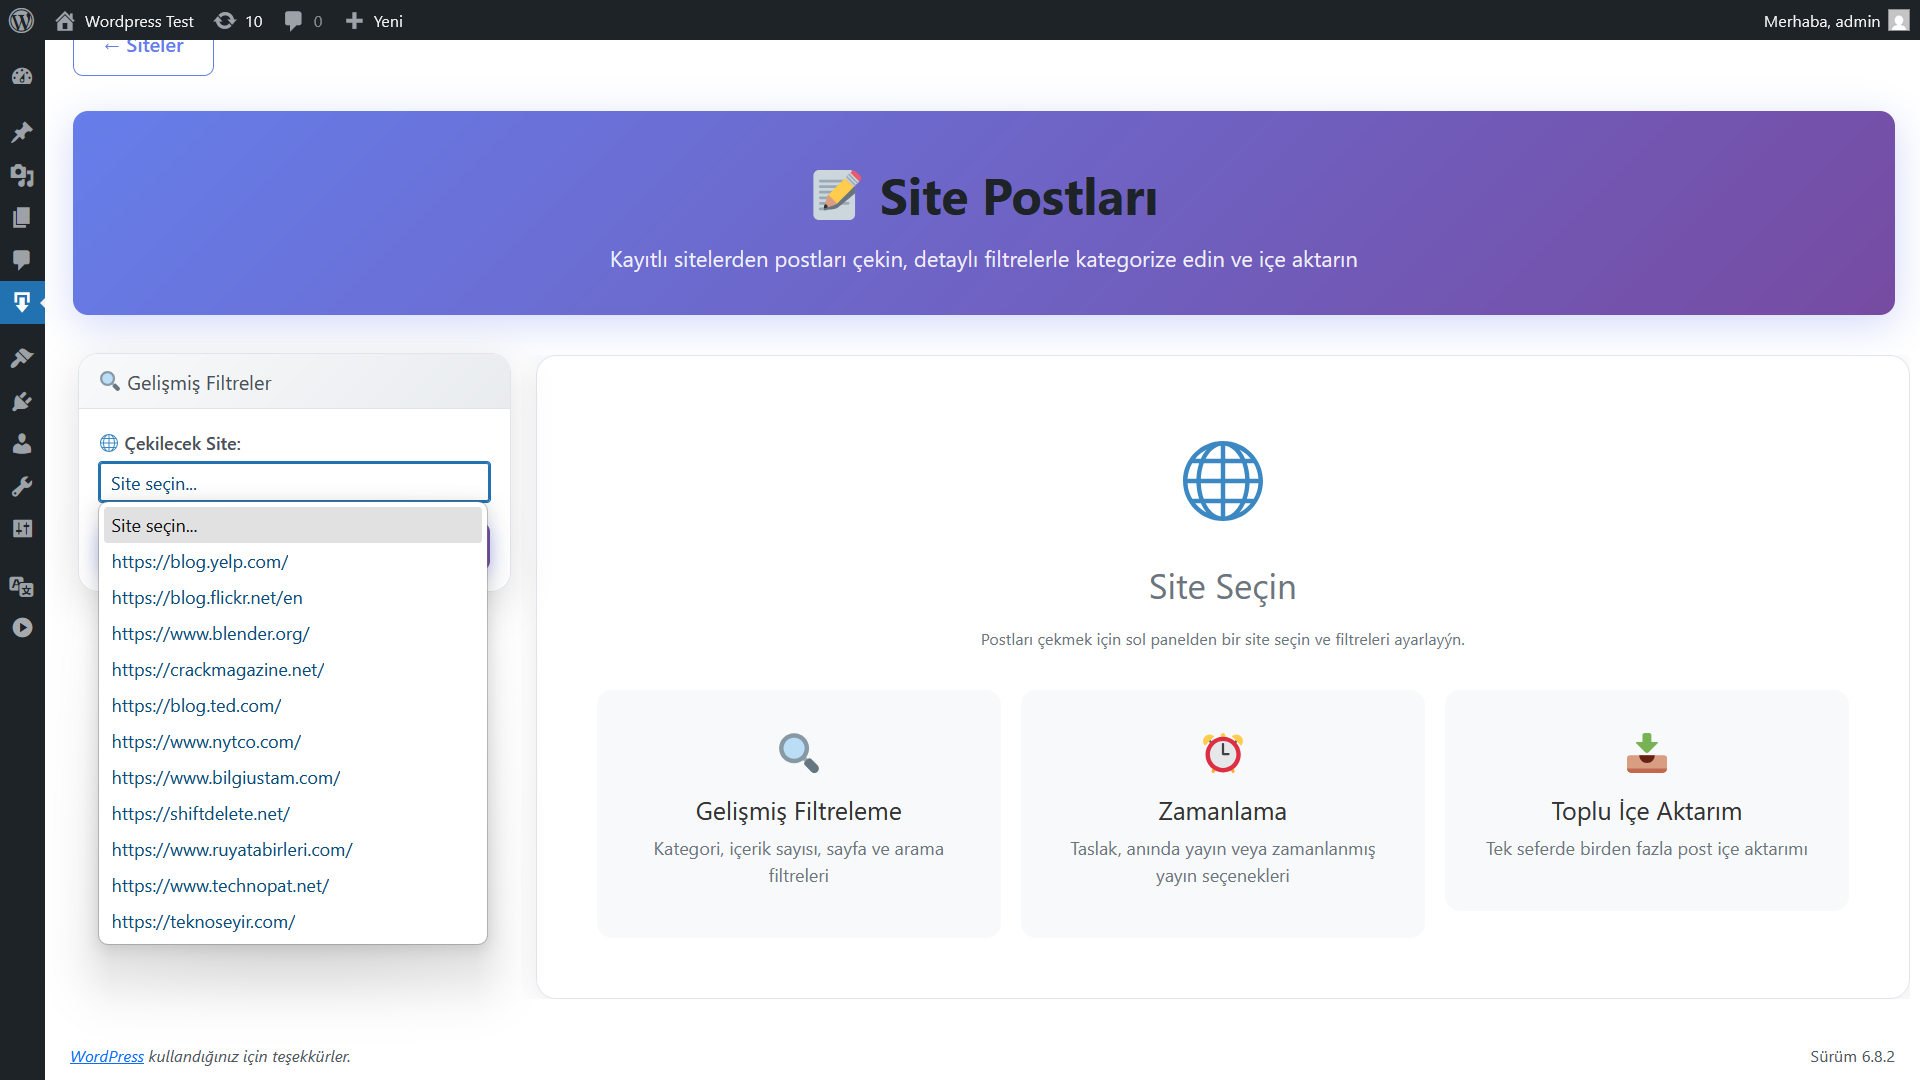Click the 'Tek seferde birden fazla post' description

[1647, 848]
